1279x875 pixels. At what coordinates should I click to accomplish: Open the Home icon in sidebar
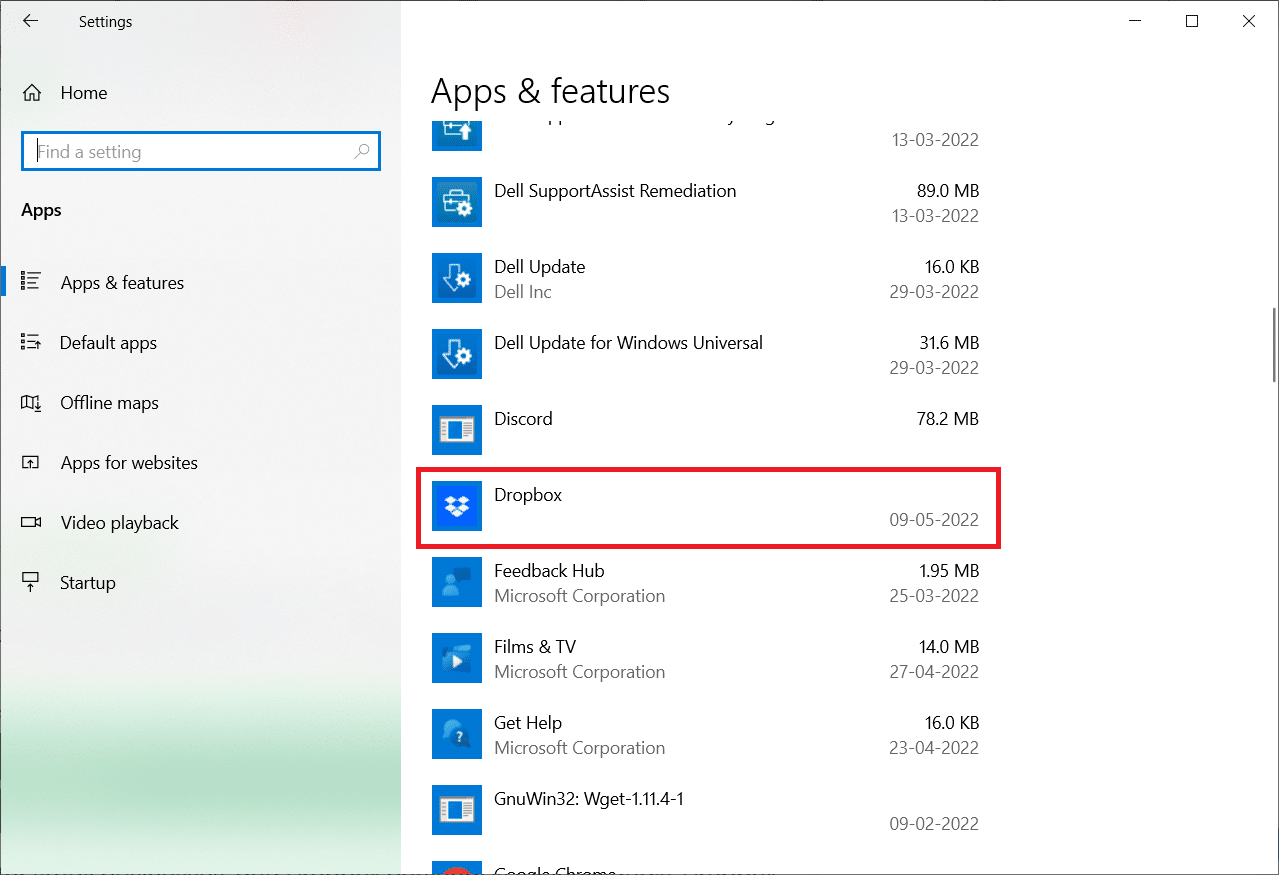(x=32, y=93)
